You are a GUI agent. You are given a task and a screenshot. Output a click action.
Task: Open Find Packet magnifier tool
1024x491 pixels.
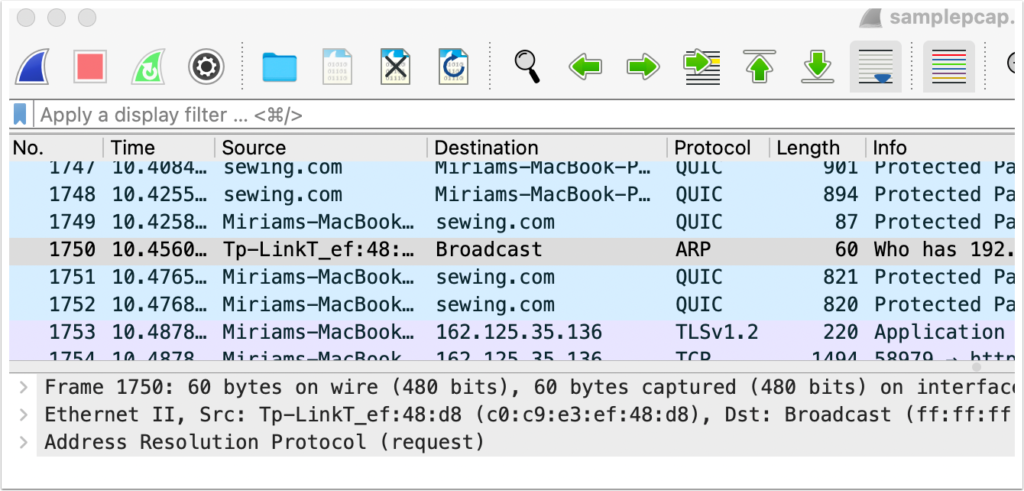pyautogui.click(x=528, y=67)
